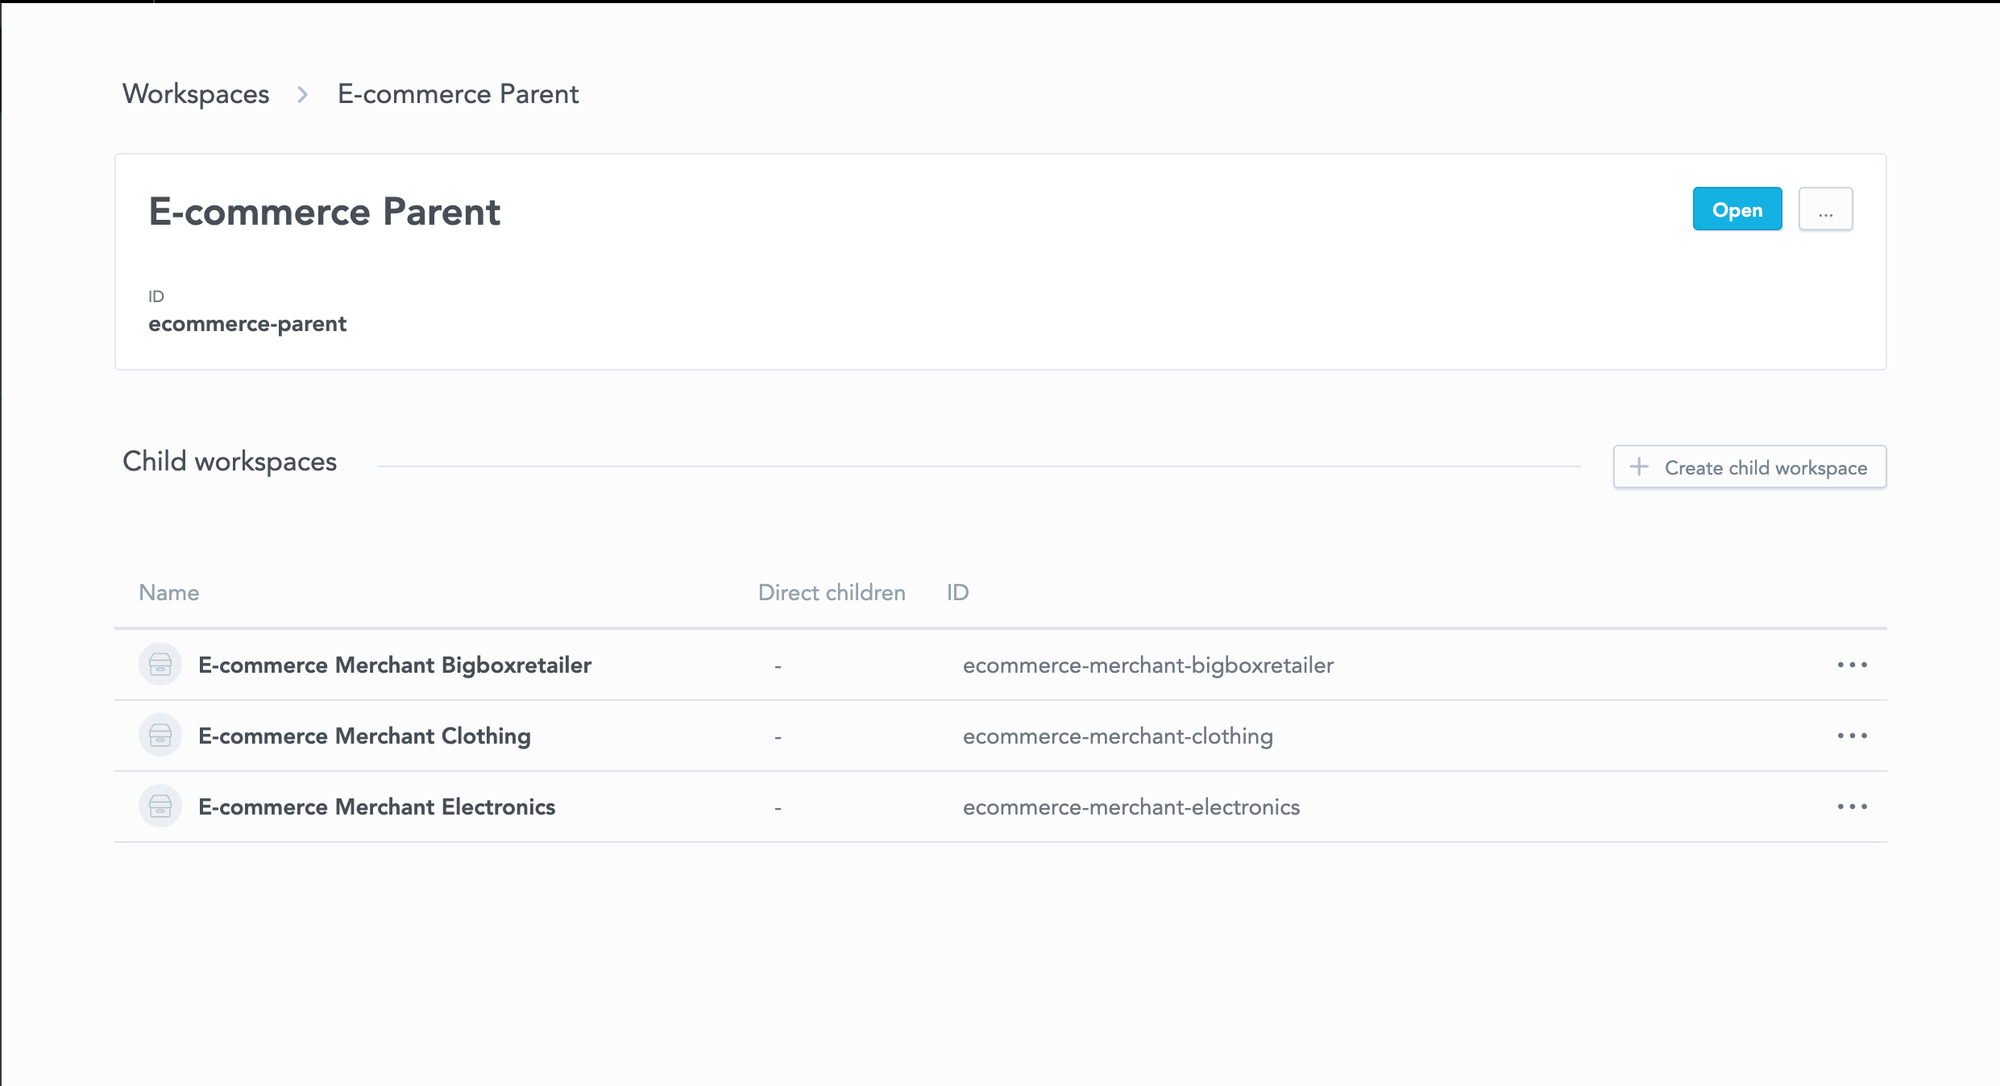Click the Open button
The height and width of the screenshot is (1086, 2000).
click(1737, 209)
